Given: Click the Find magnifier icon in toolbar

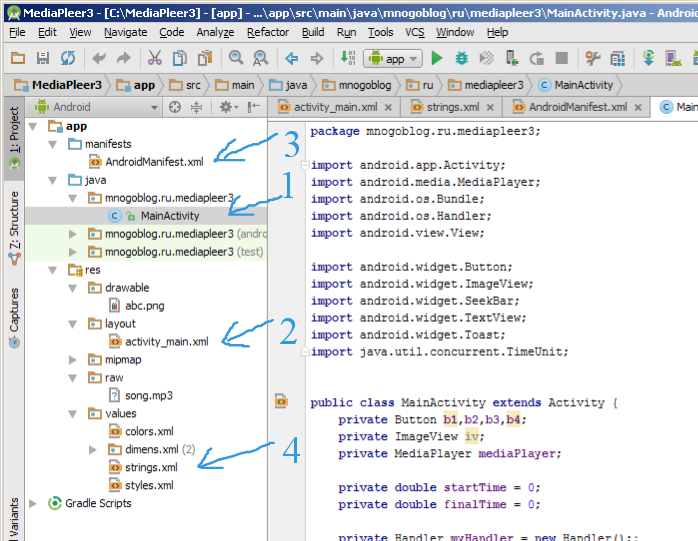Looking at the screenshot, I should point(235,59).
